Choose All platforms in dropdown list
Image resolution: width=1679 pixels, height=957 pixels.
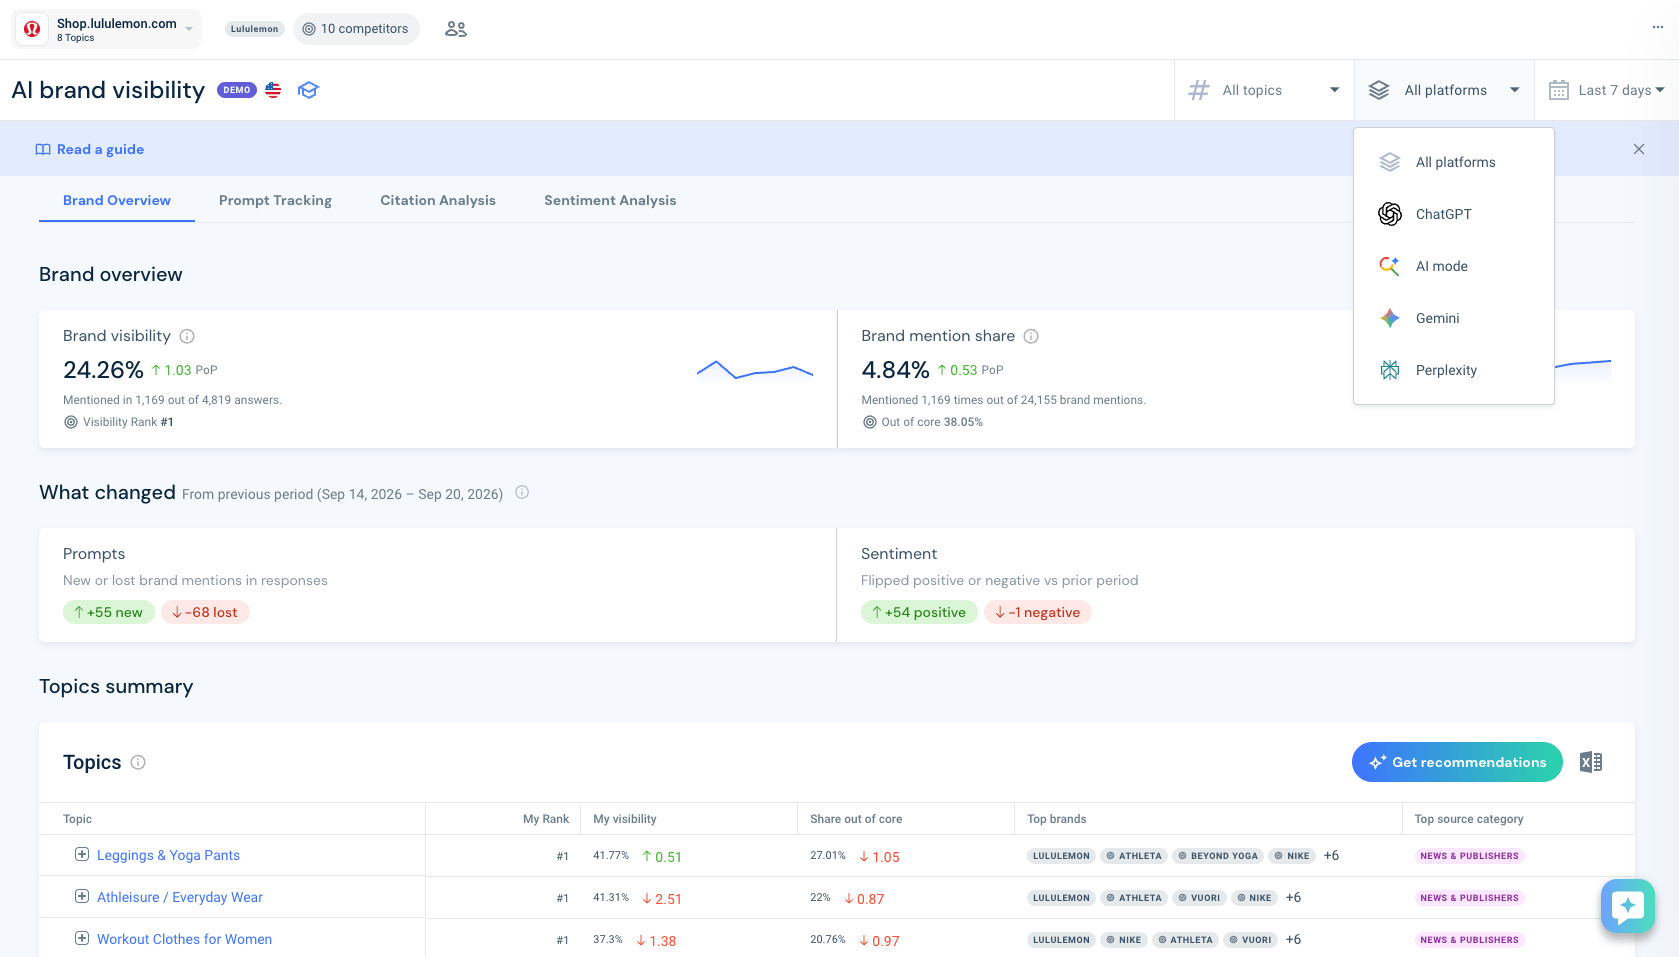pos(1453,162)
